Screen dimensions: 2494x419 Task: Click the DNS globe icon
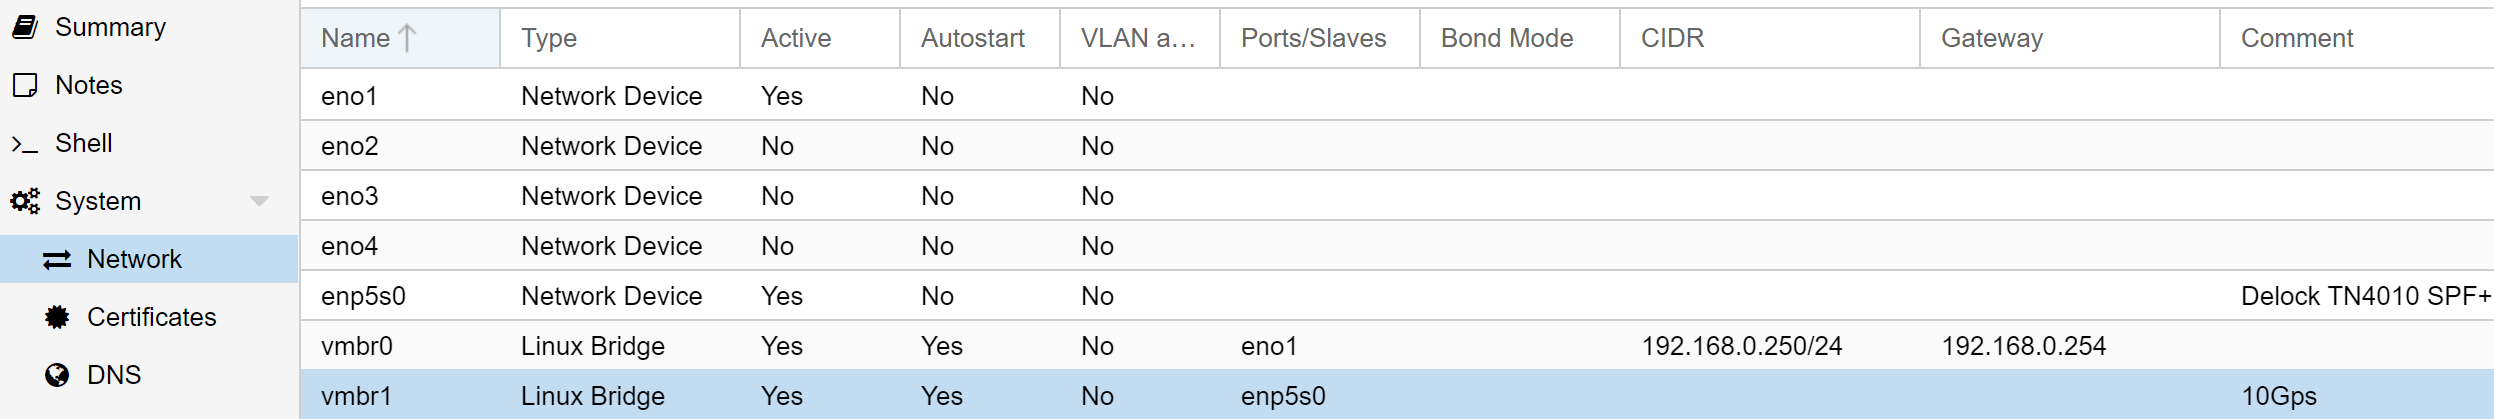click(57, 375)
